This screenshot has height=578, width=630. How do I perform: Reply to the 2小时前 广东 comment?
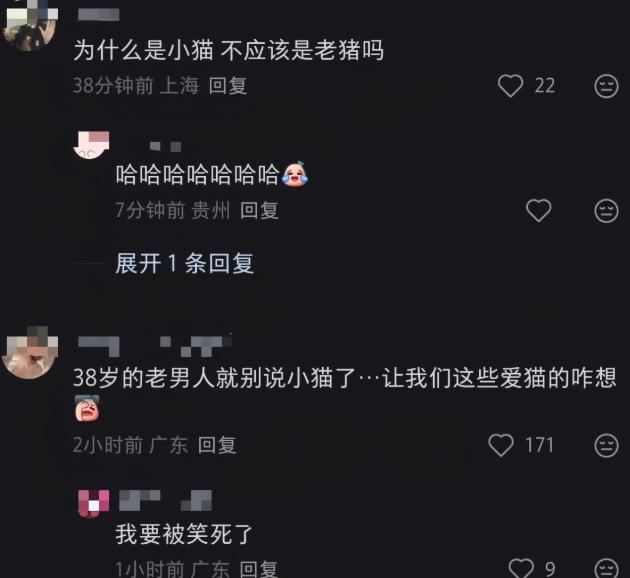click(217, 445)
